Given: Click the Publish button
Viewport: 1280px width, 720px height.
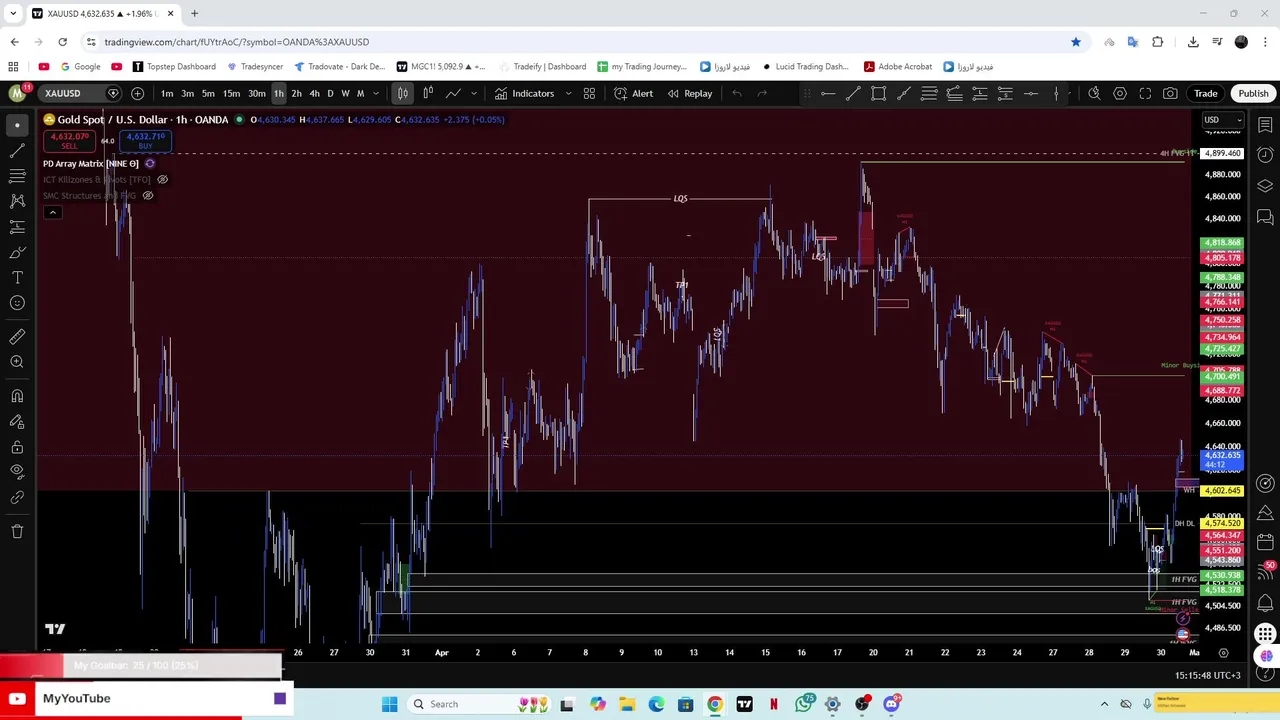Looking at the screenshot, I should click(1253, 93).
